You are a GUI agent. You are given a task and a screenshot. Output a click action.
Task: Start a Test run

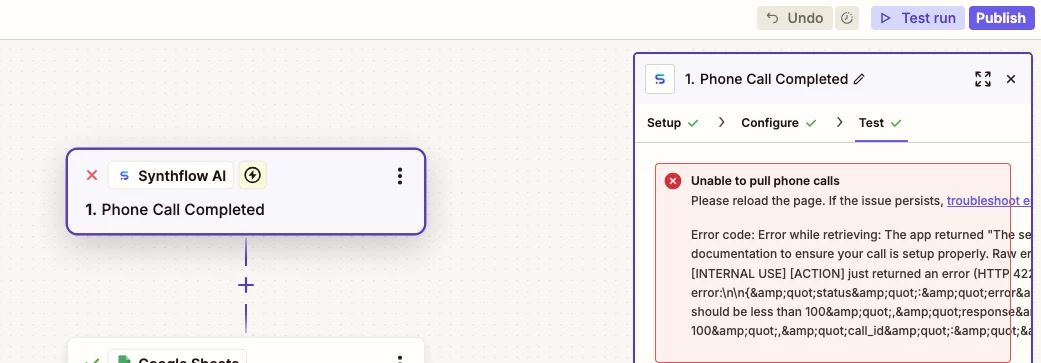[918, 19]
